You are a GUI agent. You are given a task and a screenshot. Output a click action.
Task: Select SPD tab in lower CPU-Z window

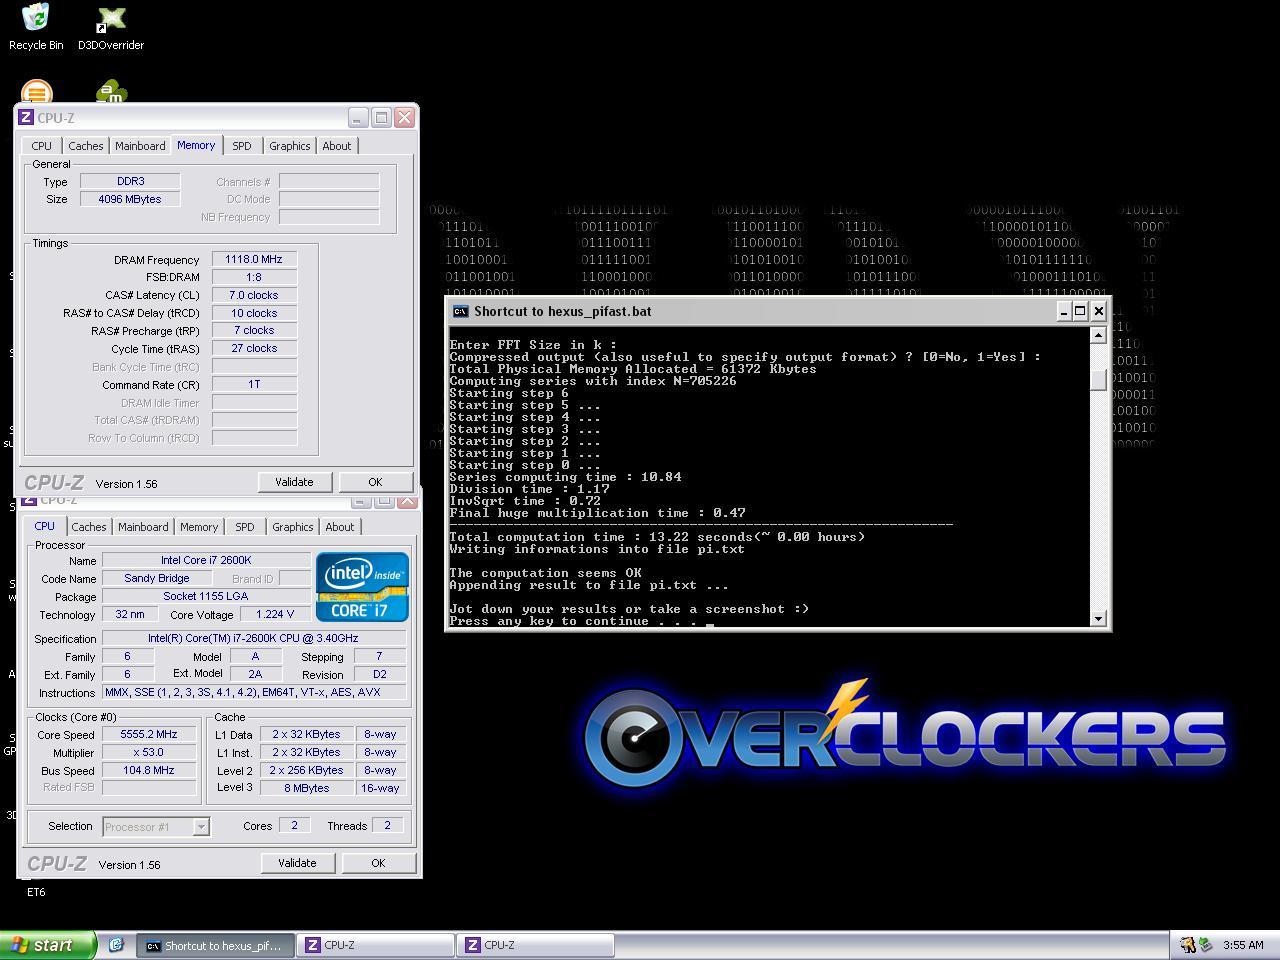[245, 527]
